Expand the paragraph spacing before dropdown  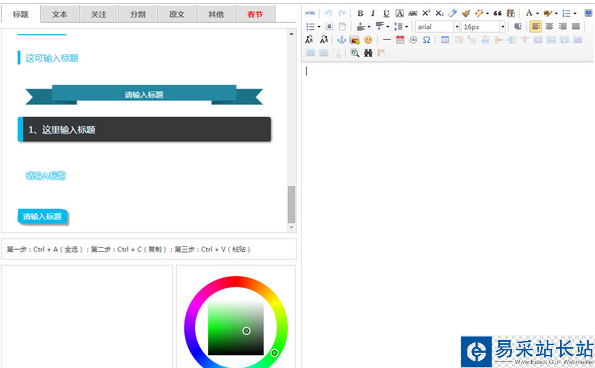point(369,27)
